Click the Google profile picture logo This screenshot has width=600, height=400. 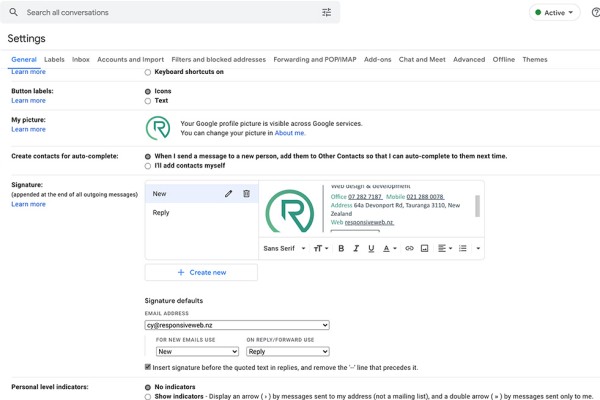pyautogui.click(x=158, y=128)
